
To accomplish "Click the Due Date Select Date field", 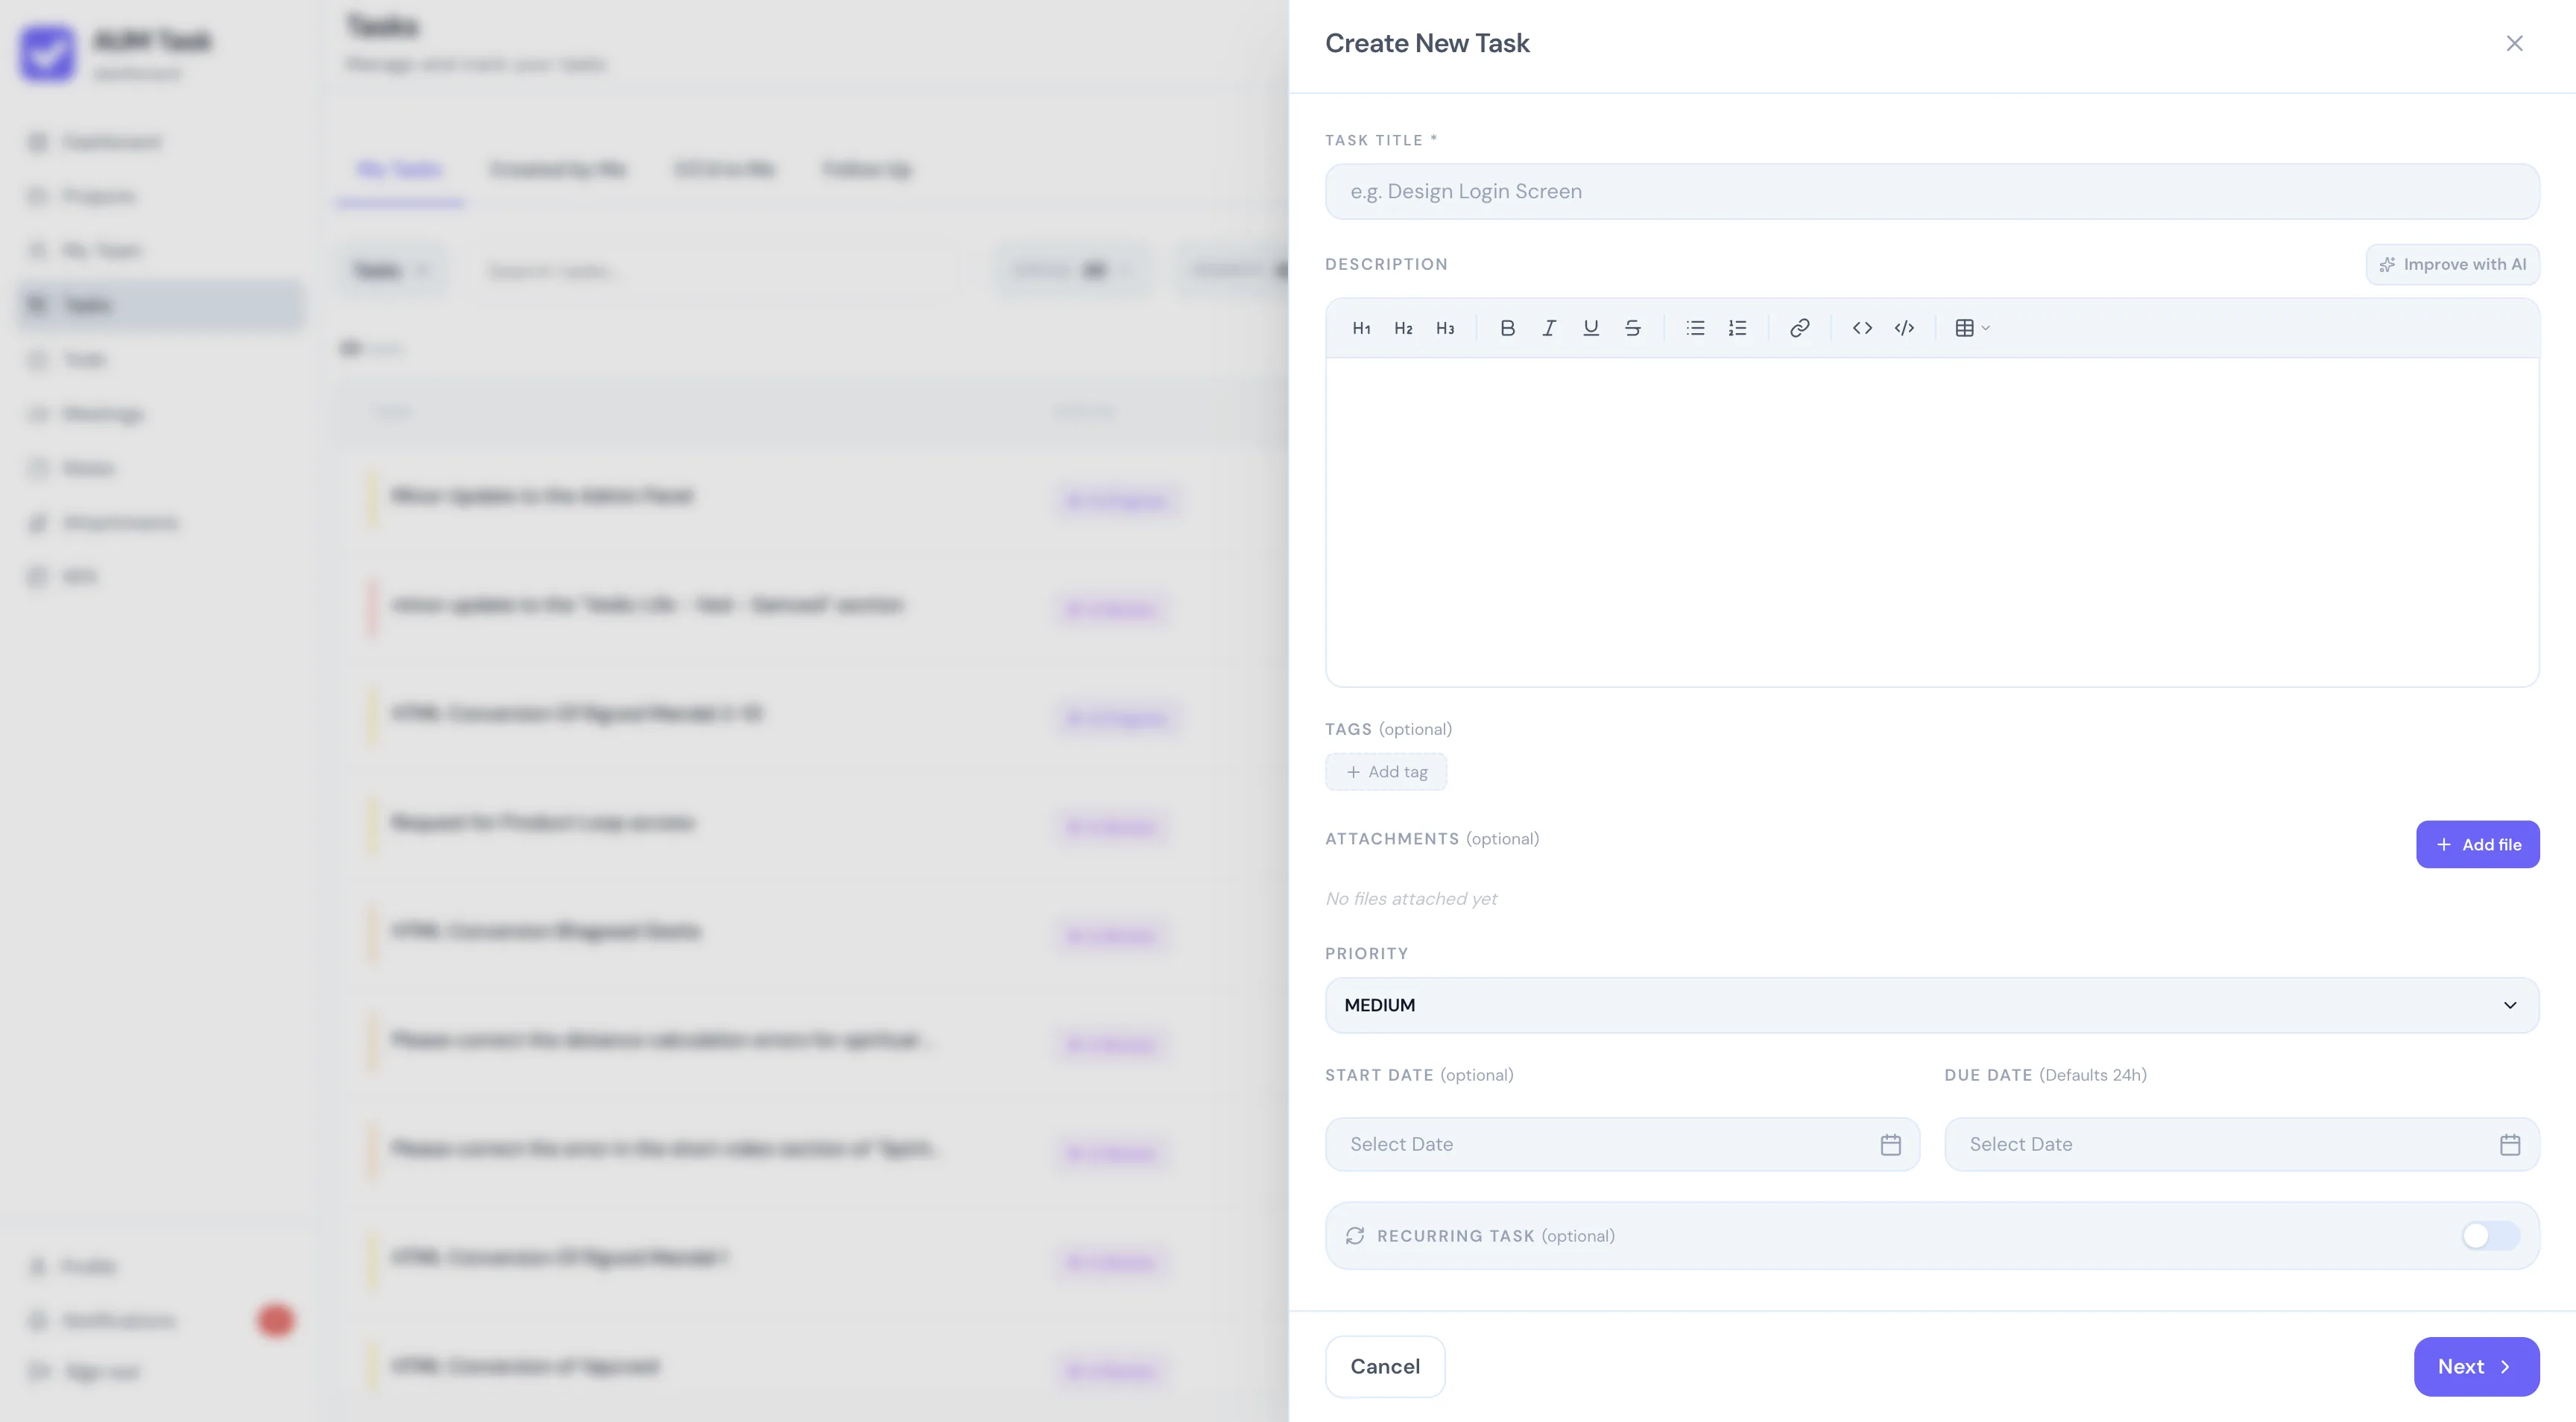I will coord(2241,1145).
